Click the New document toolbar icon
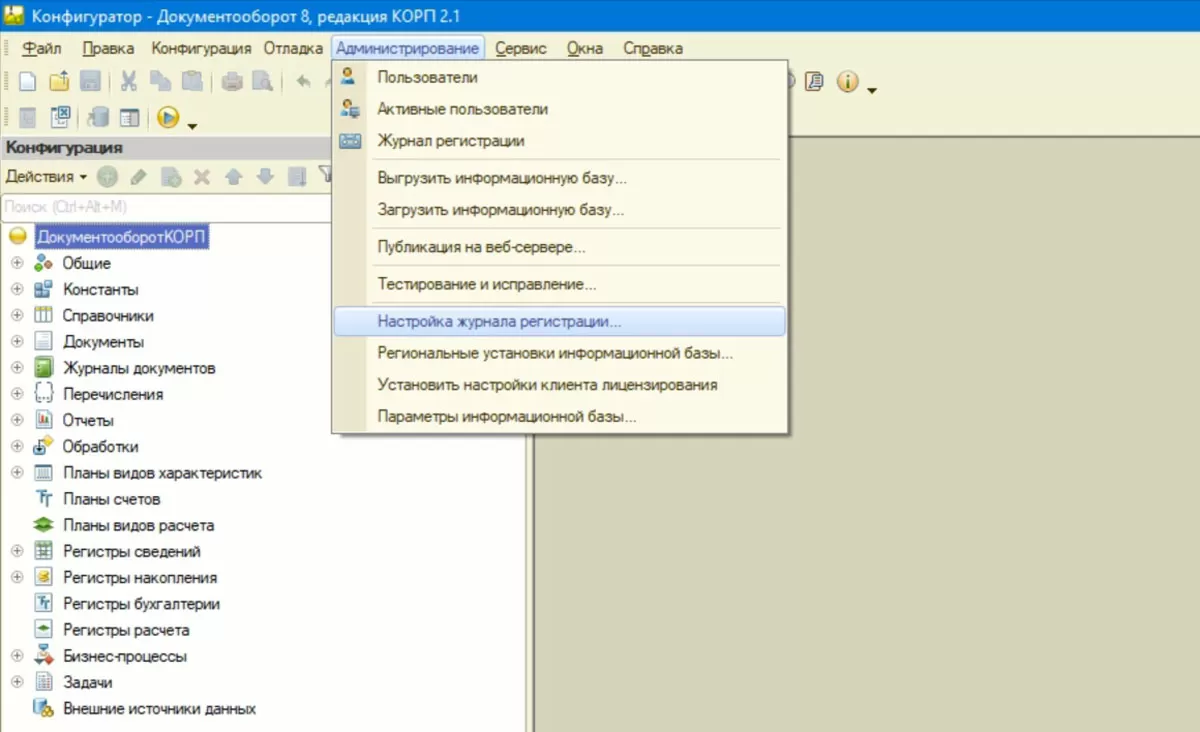1200x732 pixels. click(x=28, y=82)
